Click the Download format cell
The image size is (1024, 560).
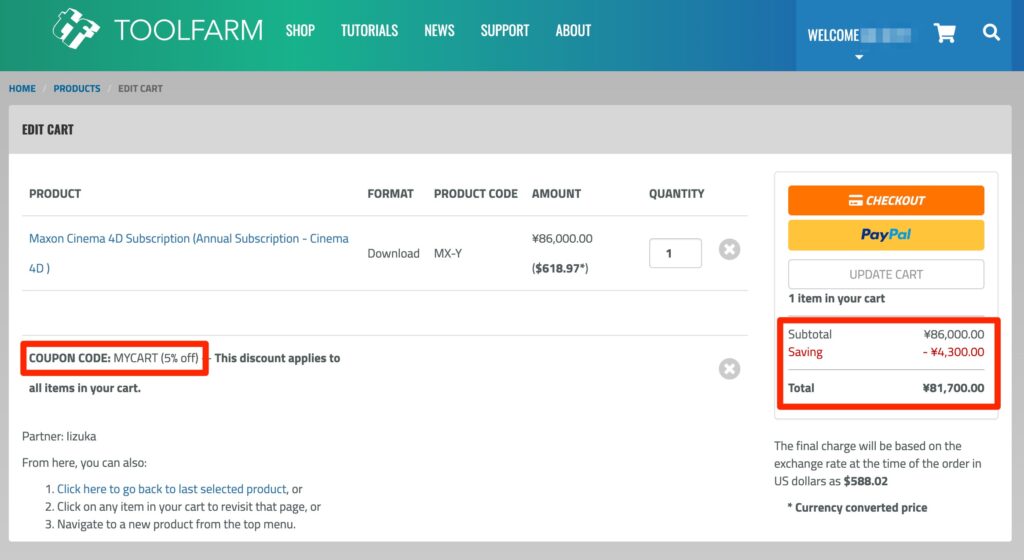[393, 253]
